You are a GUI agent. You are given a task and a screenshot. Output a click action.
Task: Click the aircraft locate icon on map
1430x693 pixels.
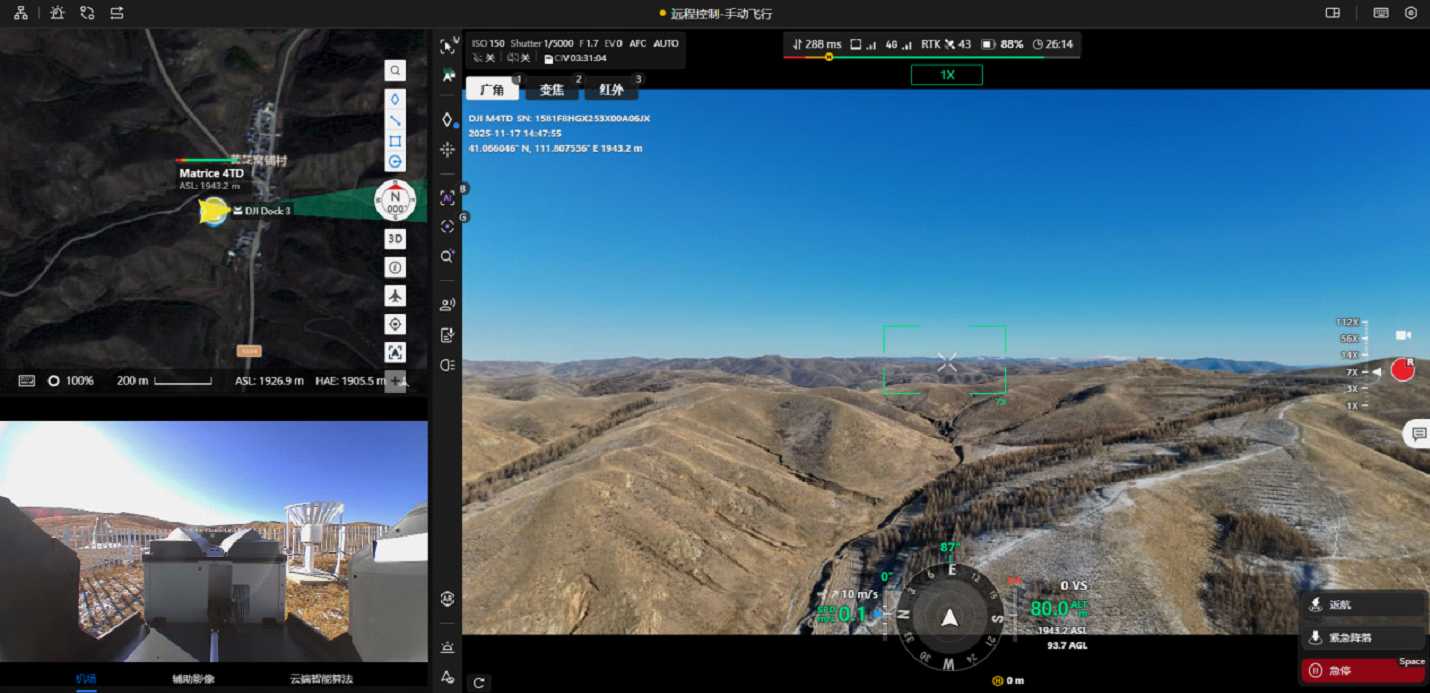pos(396,296)
